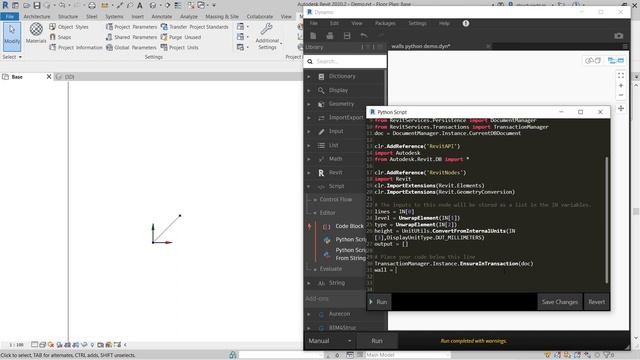Click Zoom out minus icon in Dynamo canvas
640x360 pixels.
pyautogui.click(x=621, y=95)
